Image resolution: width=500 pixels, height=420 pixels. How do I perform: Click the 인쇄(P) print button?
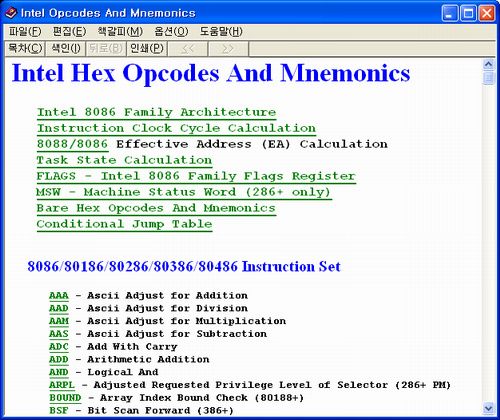pyautogui.click(x=147, y=49)
